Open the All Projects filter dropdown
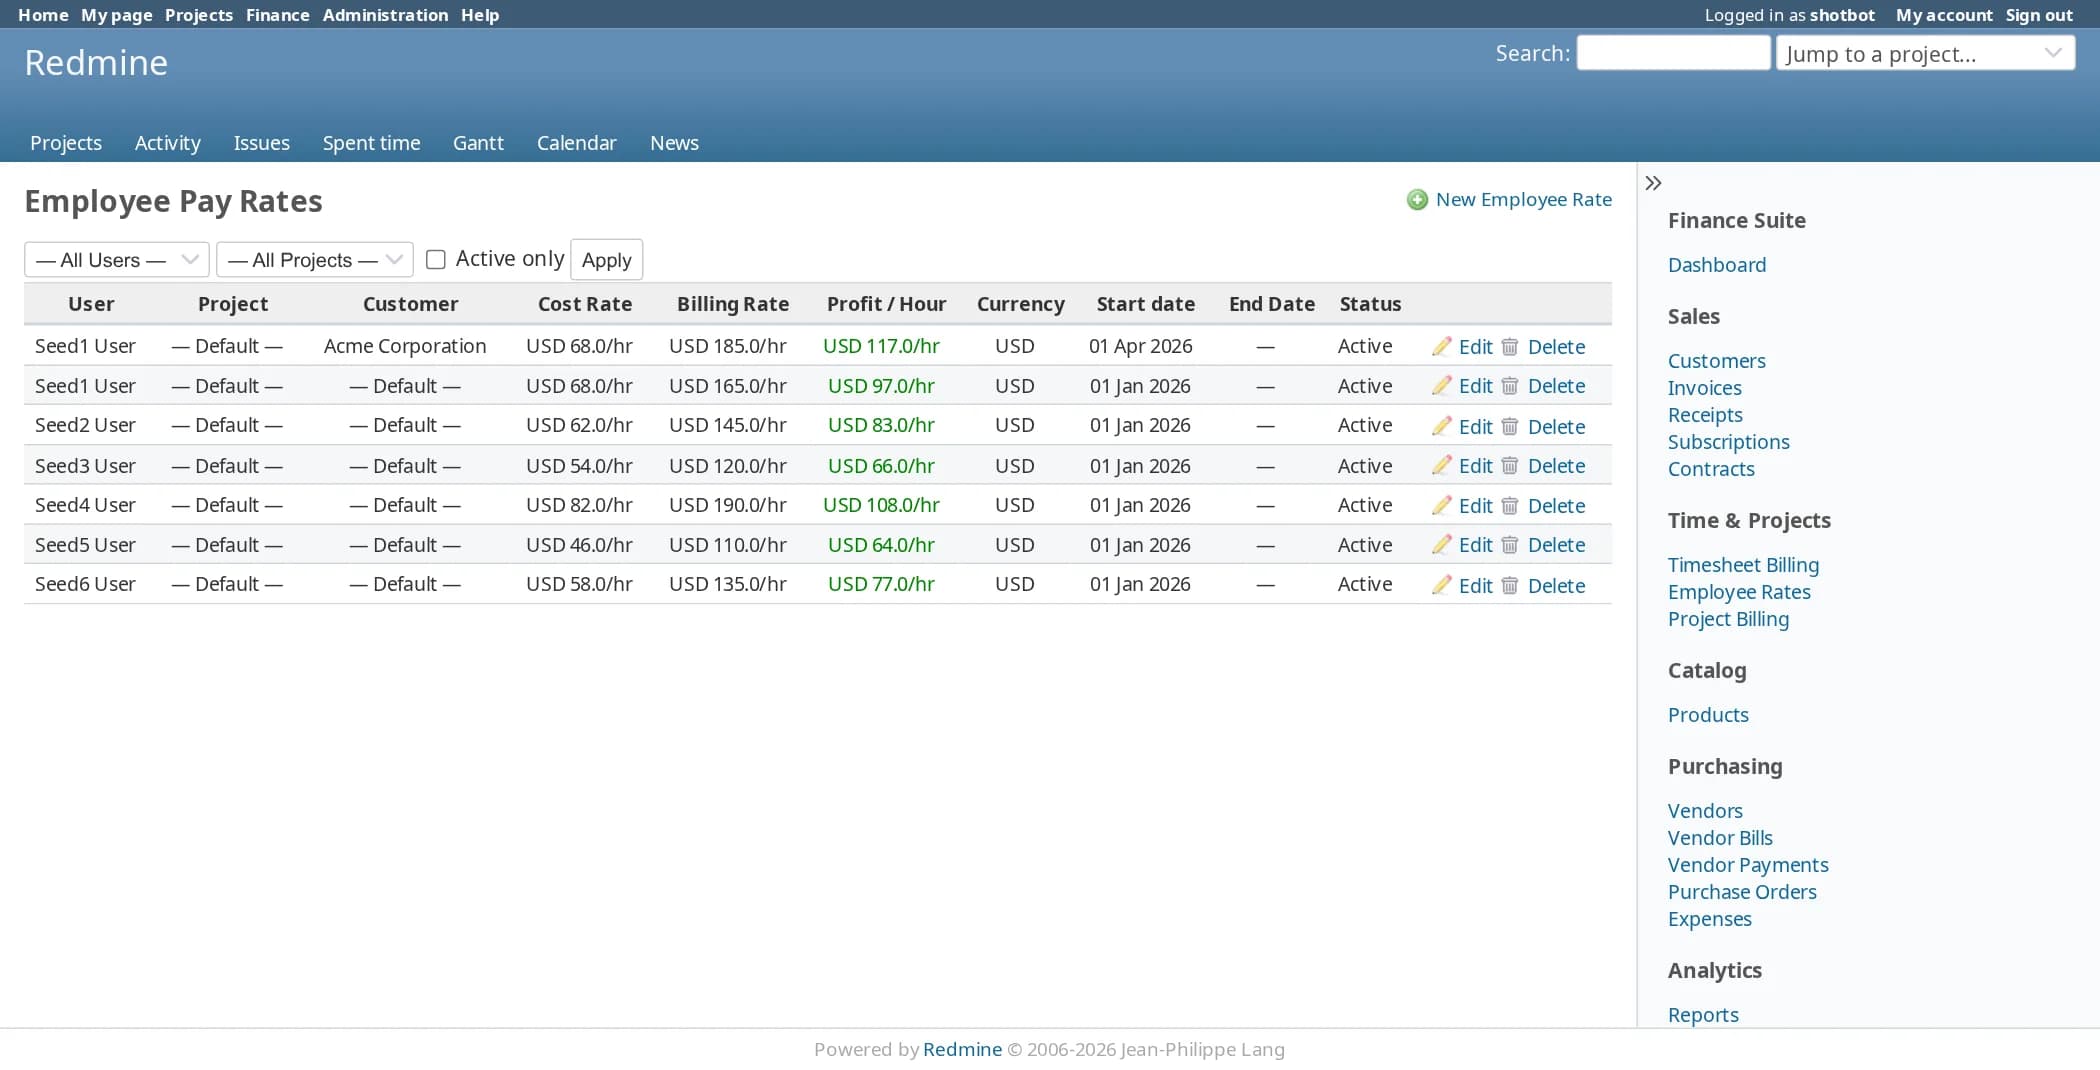The height and width of the screenshot is (1070, 2100). pyautogui.click(x=315, y=260)
